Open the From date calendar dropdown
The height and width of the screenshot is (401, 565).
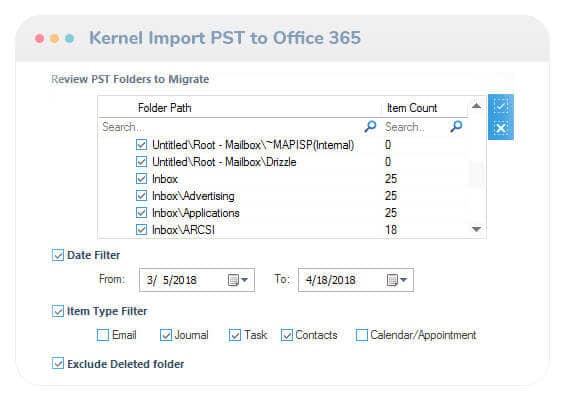click(238, 280)
